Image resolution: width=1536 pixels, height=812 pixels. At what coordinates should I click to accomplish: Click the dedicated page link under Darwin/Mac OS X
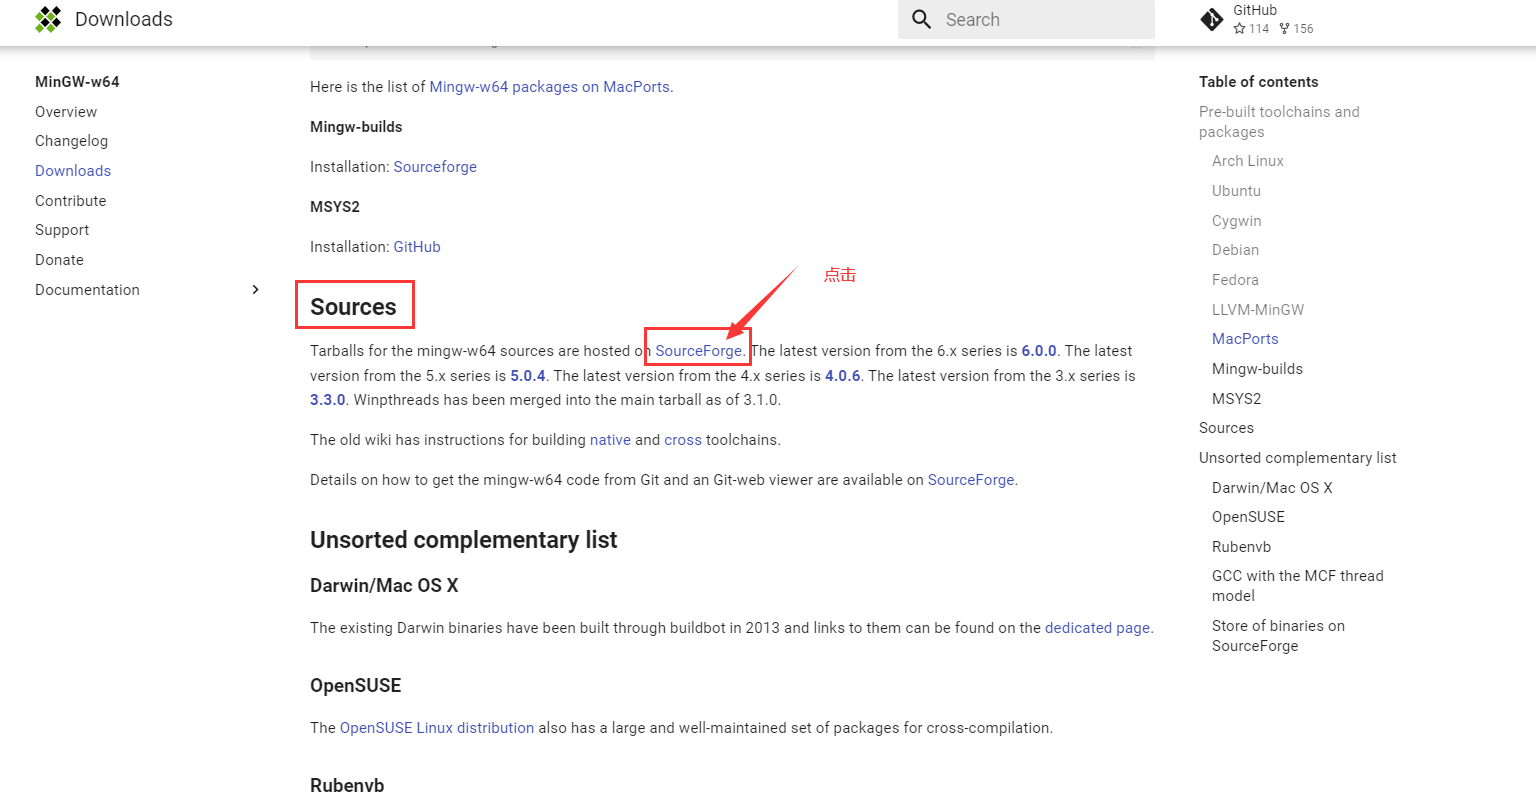[x=1097, y=627]
